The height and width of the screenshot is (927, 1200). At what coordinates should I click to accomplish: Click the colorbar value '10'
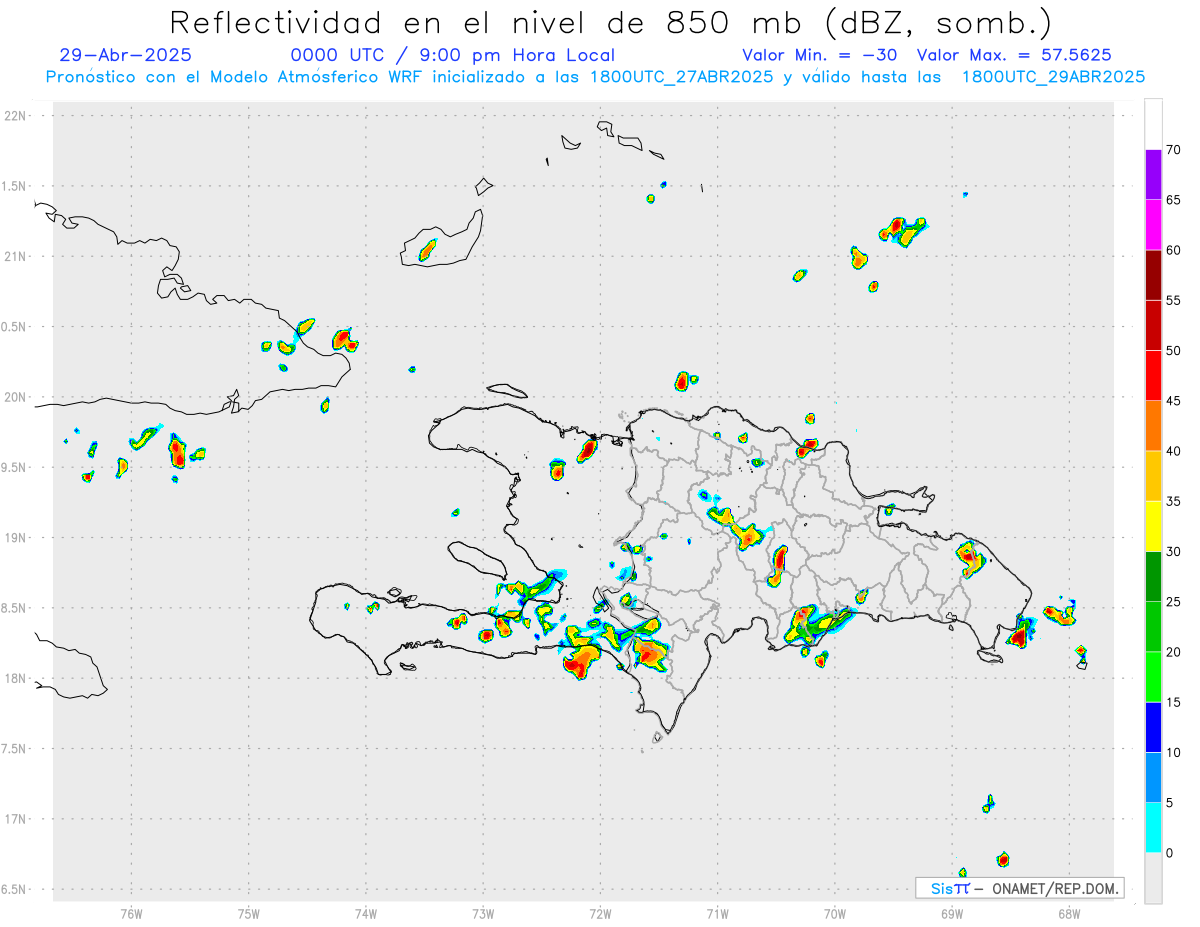pyautogui.click(x=1173, y=753)
